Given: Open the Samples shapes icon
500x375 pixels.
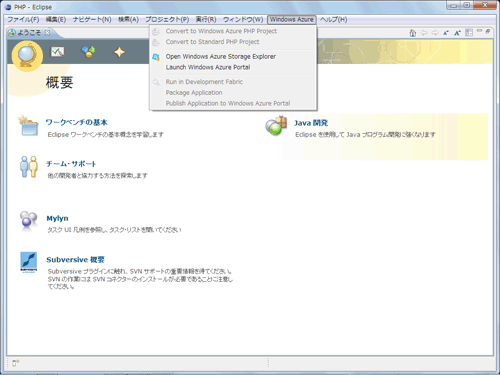Looking at the screenshot, I should [88, 52].
